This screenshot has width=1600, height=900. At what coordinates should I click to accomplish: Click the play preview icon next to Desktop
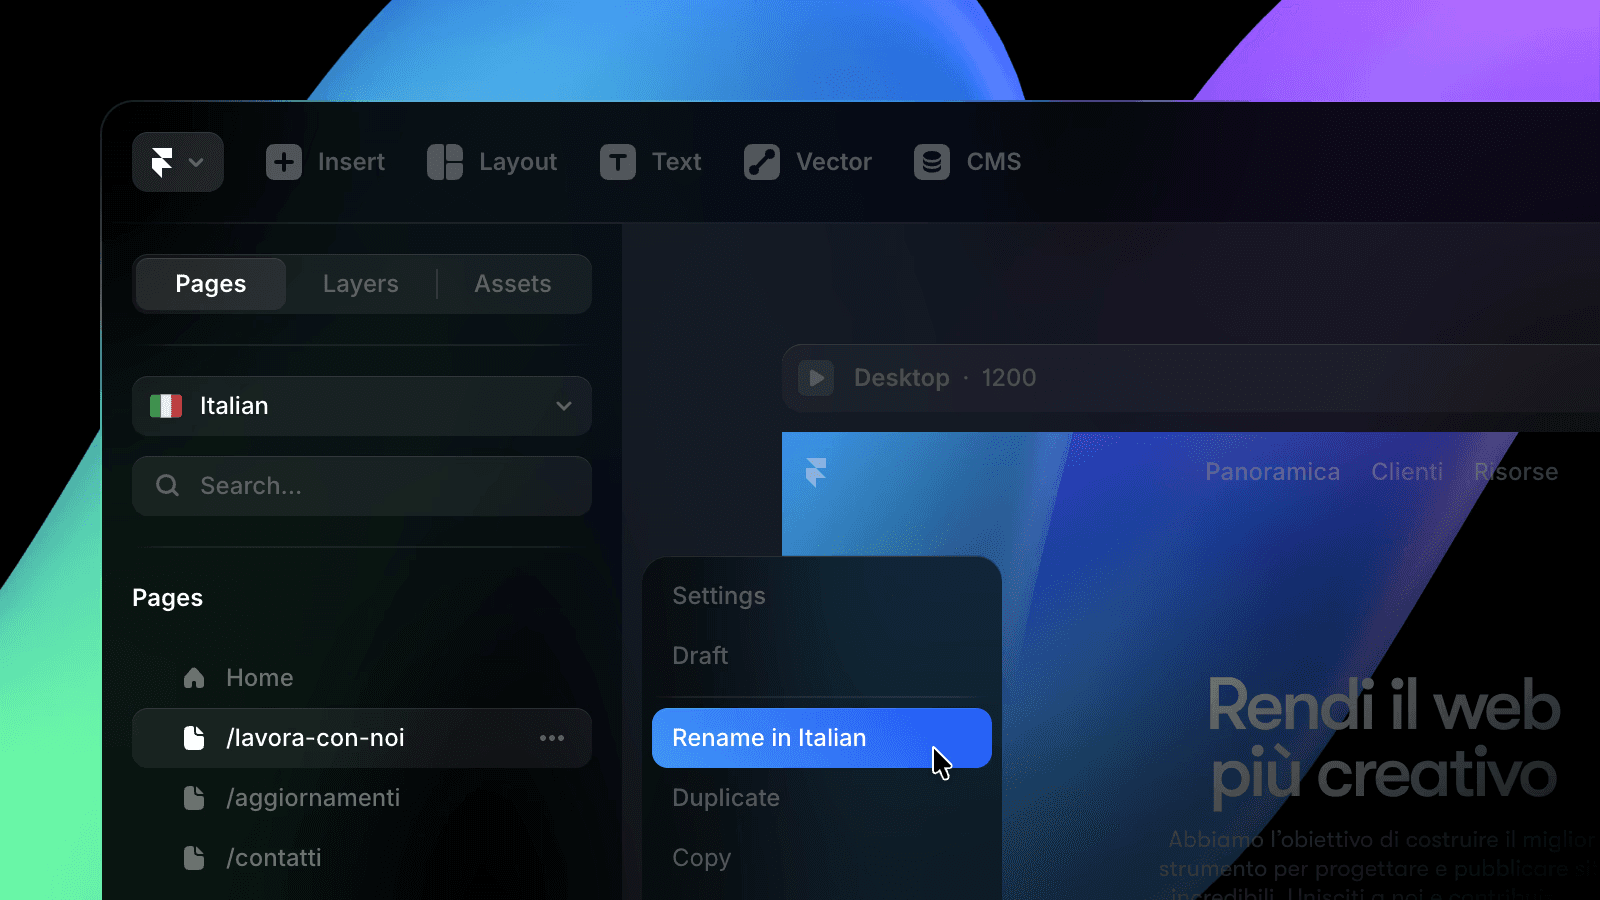[816, 378]
